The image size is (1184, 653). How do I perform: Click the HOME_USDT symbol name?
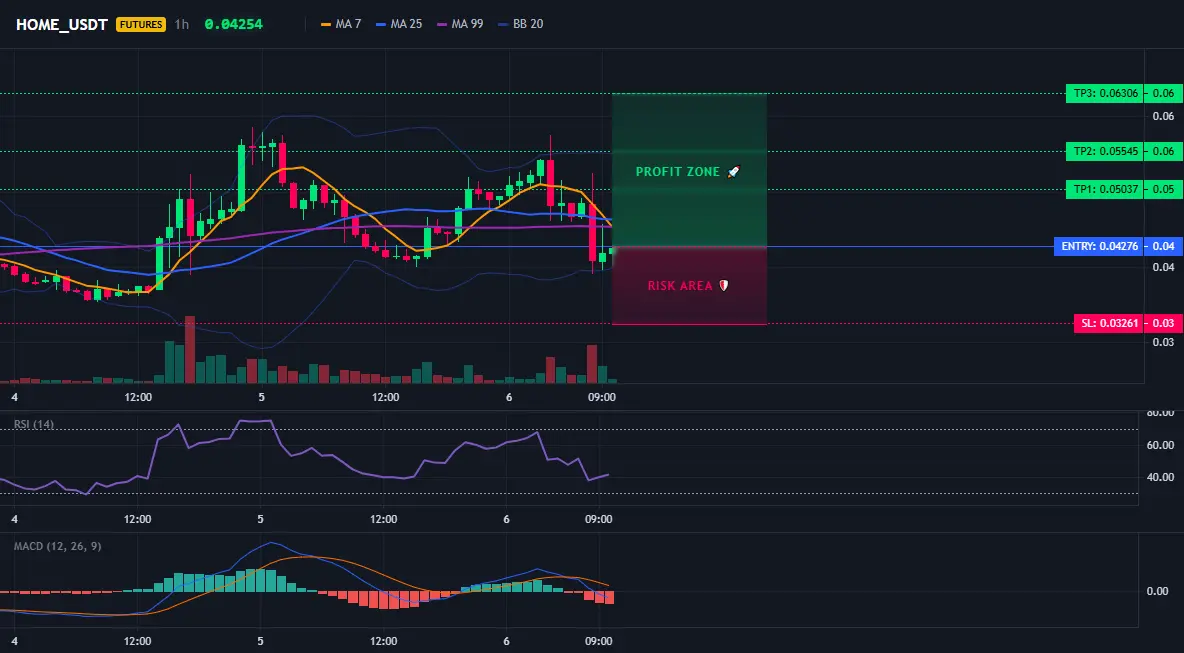62,24
